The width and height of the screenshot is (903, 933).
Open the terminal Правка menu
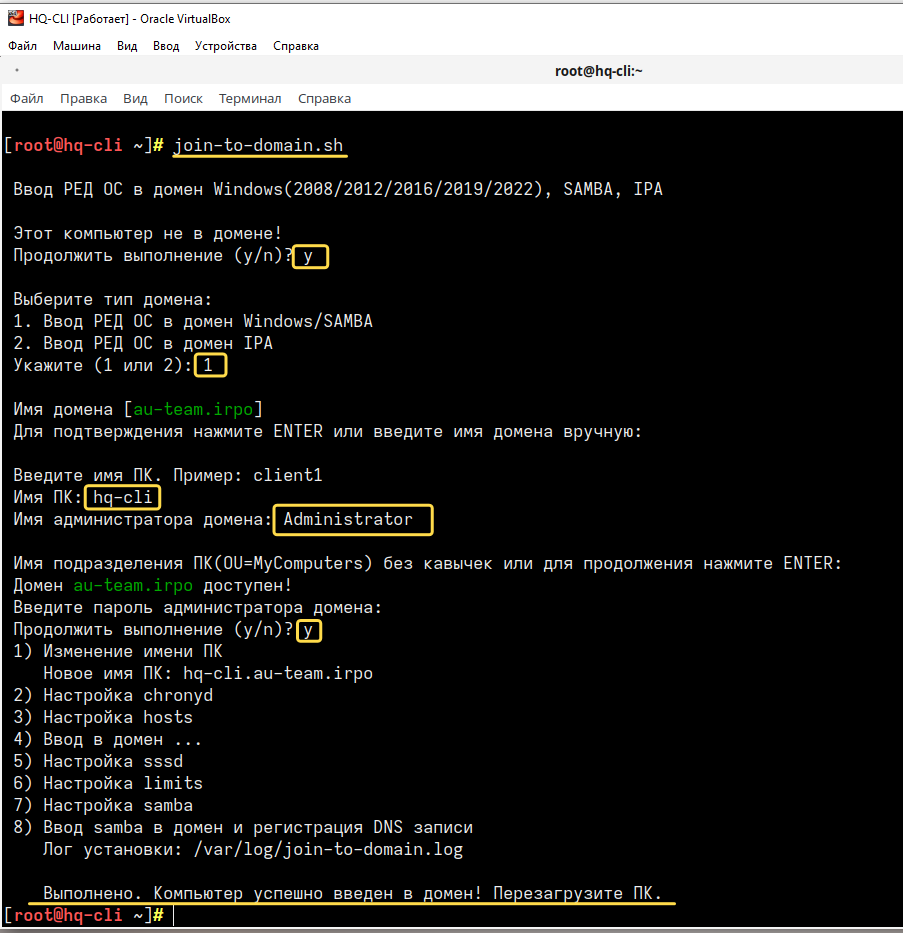[83, 98]
